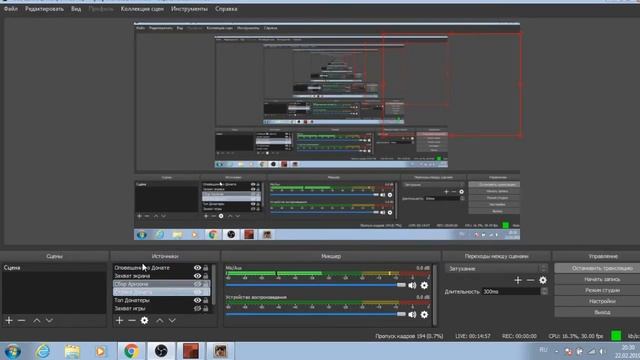Open Mic/Aux audio settings gear
Screen dimensions: 640x360
click(424, 285)
